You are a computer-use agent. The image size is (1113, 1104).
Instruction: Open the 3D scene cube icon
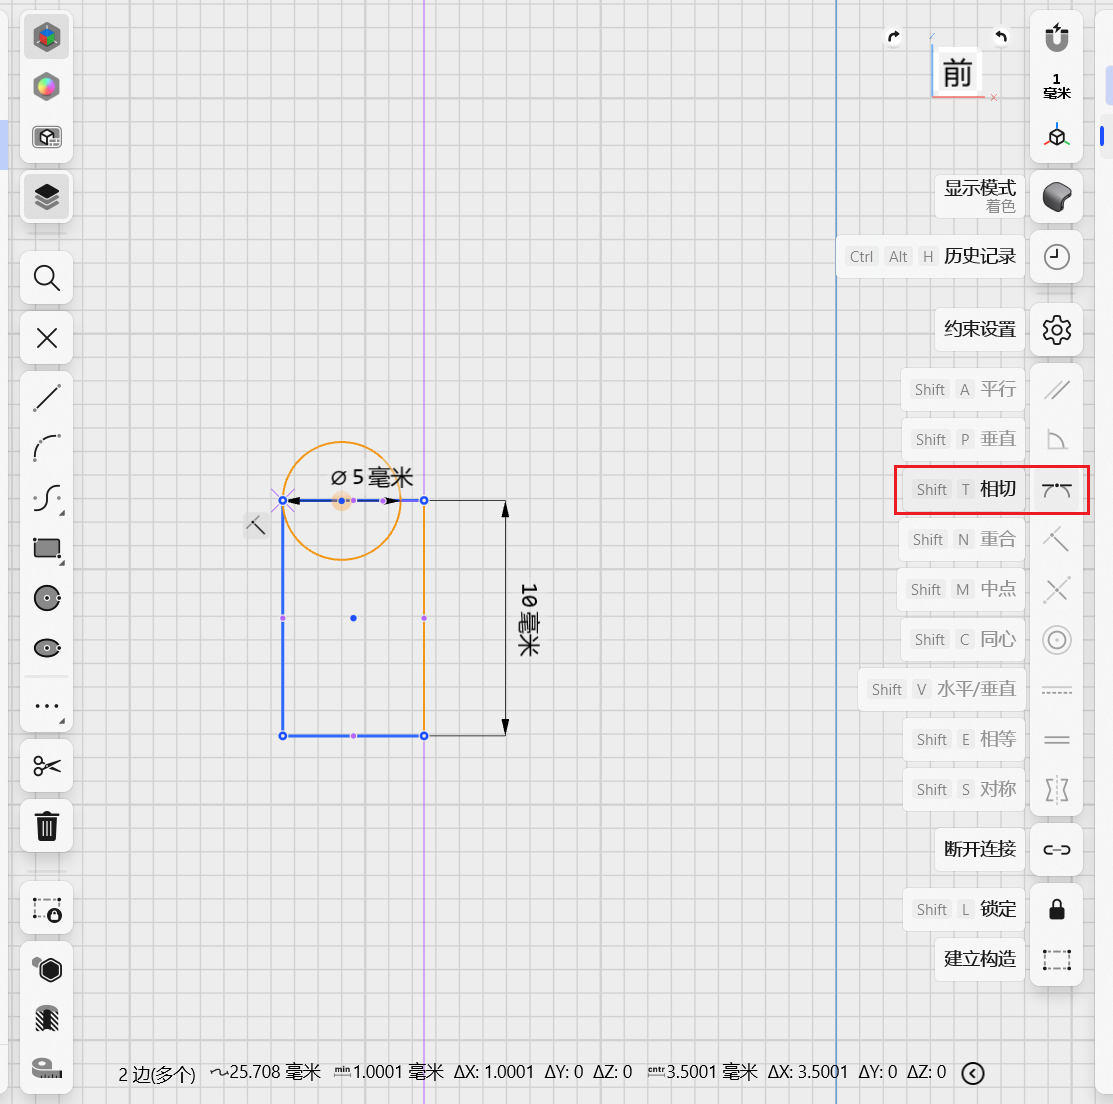(47, 37)
